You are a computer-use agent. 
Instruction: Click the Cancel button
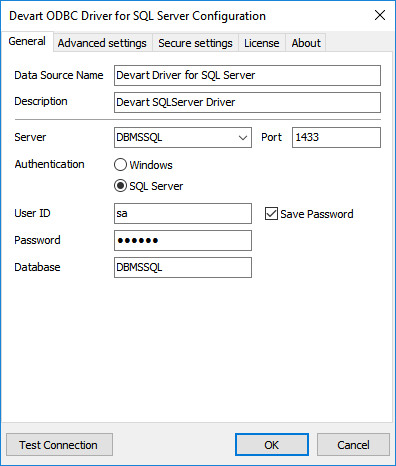coord(353,445)
